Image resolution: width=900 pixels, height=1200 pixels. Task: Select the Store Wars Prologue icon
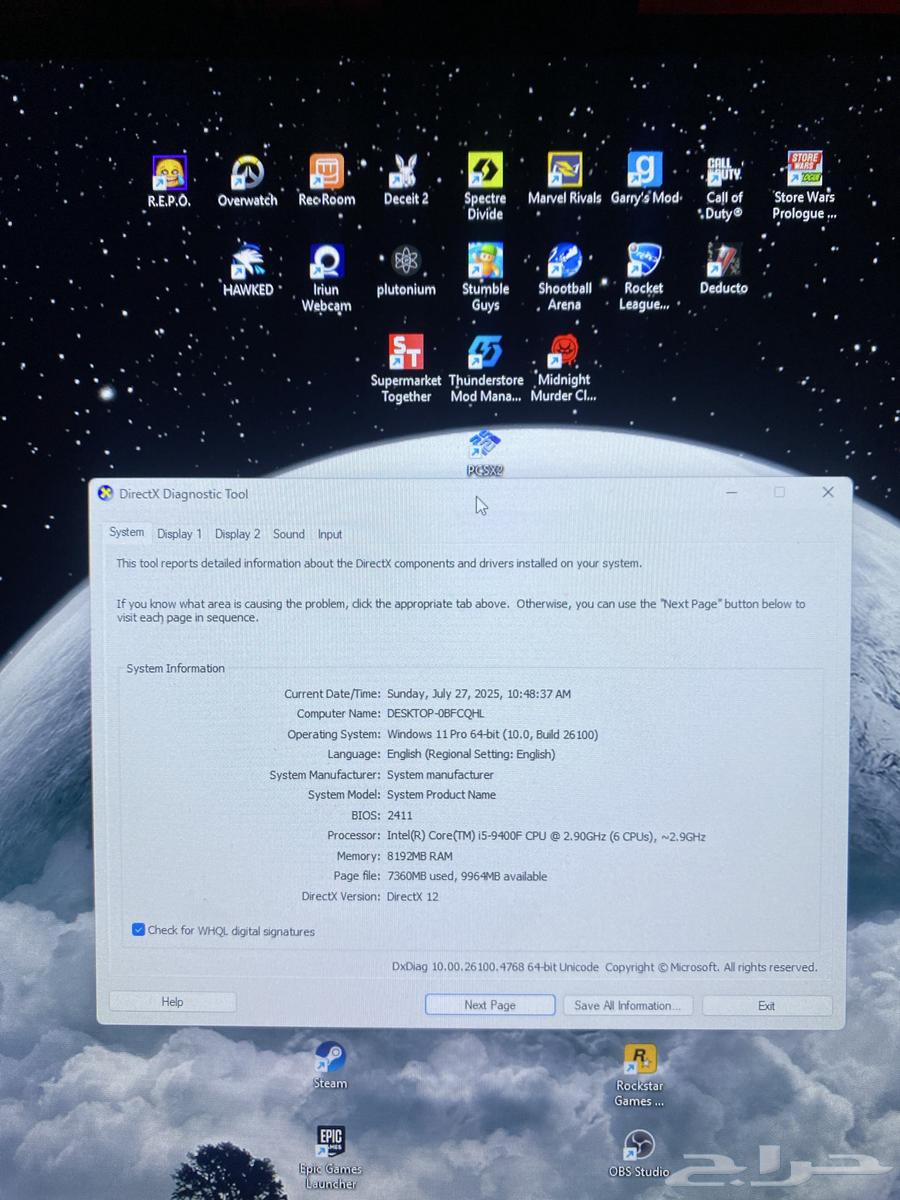[804, 186]
